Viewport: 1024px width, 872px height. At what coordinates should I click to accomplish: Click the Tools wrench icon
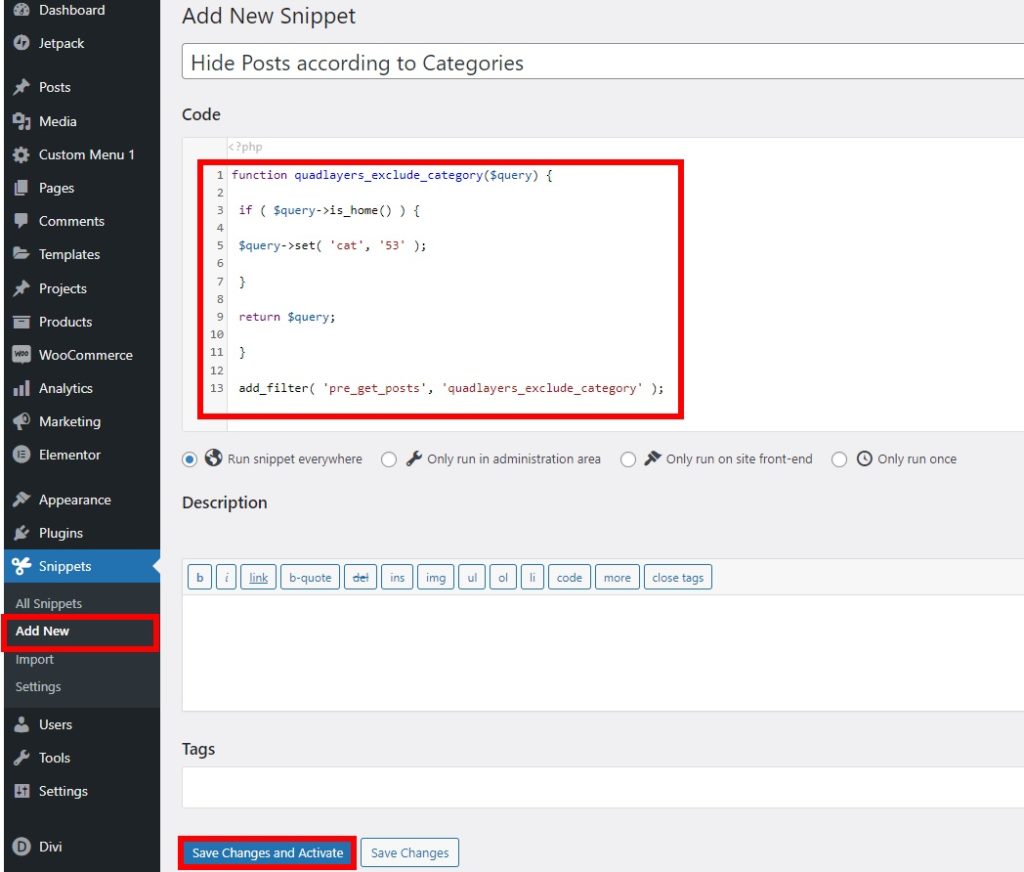click(22, 758)
